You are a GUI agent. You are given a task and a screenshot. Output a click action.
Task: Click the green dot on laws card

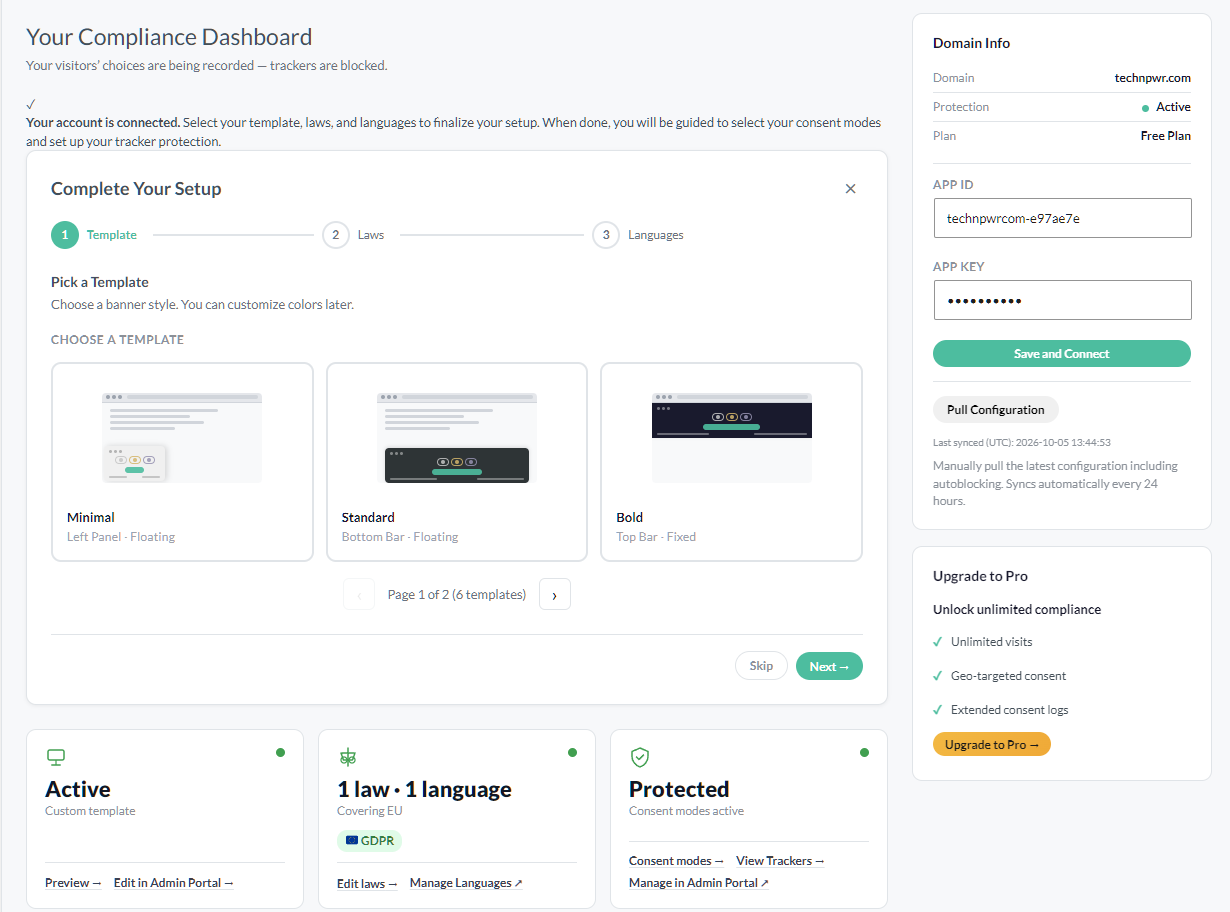point(572,752)
